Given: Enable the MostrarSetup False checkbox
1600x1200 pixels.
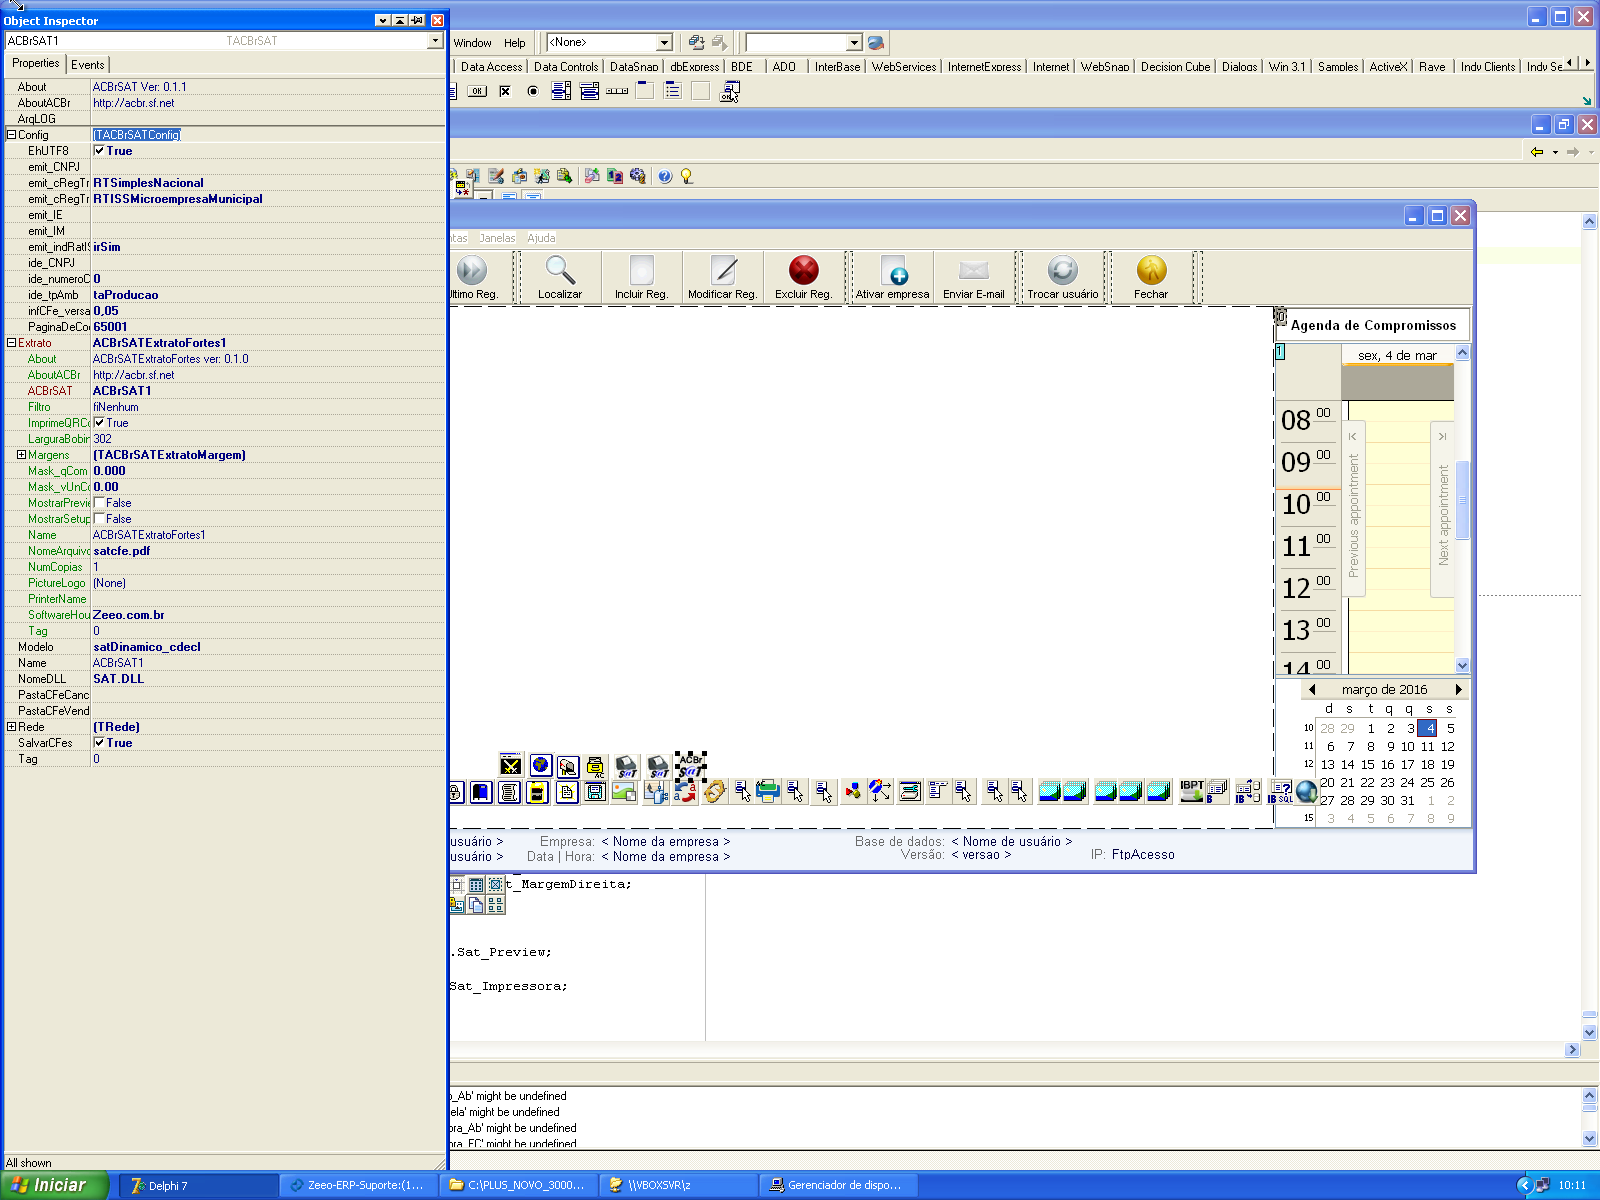Looking at the screenshot, I should 99,519.
